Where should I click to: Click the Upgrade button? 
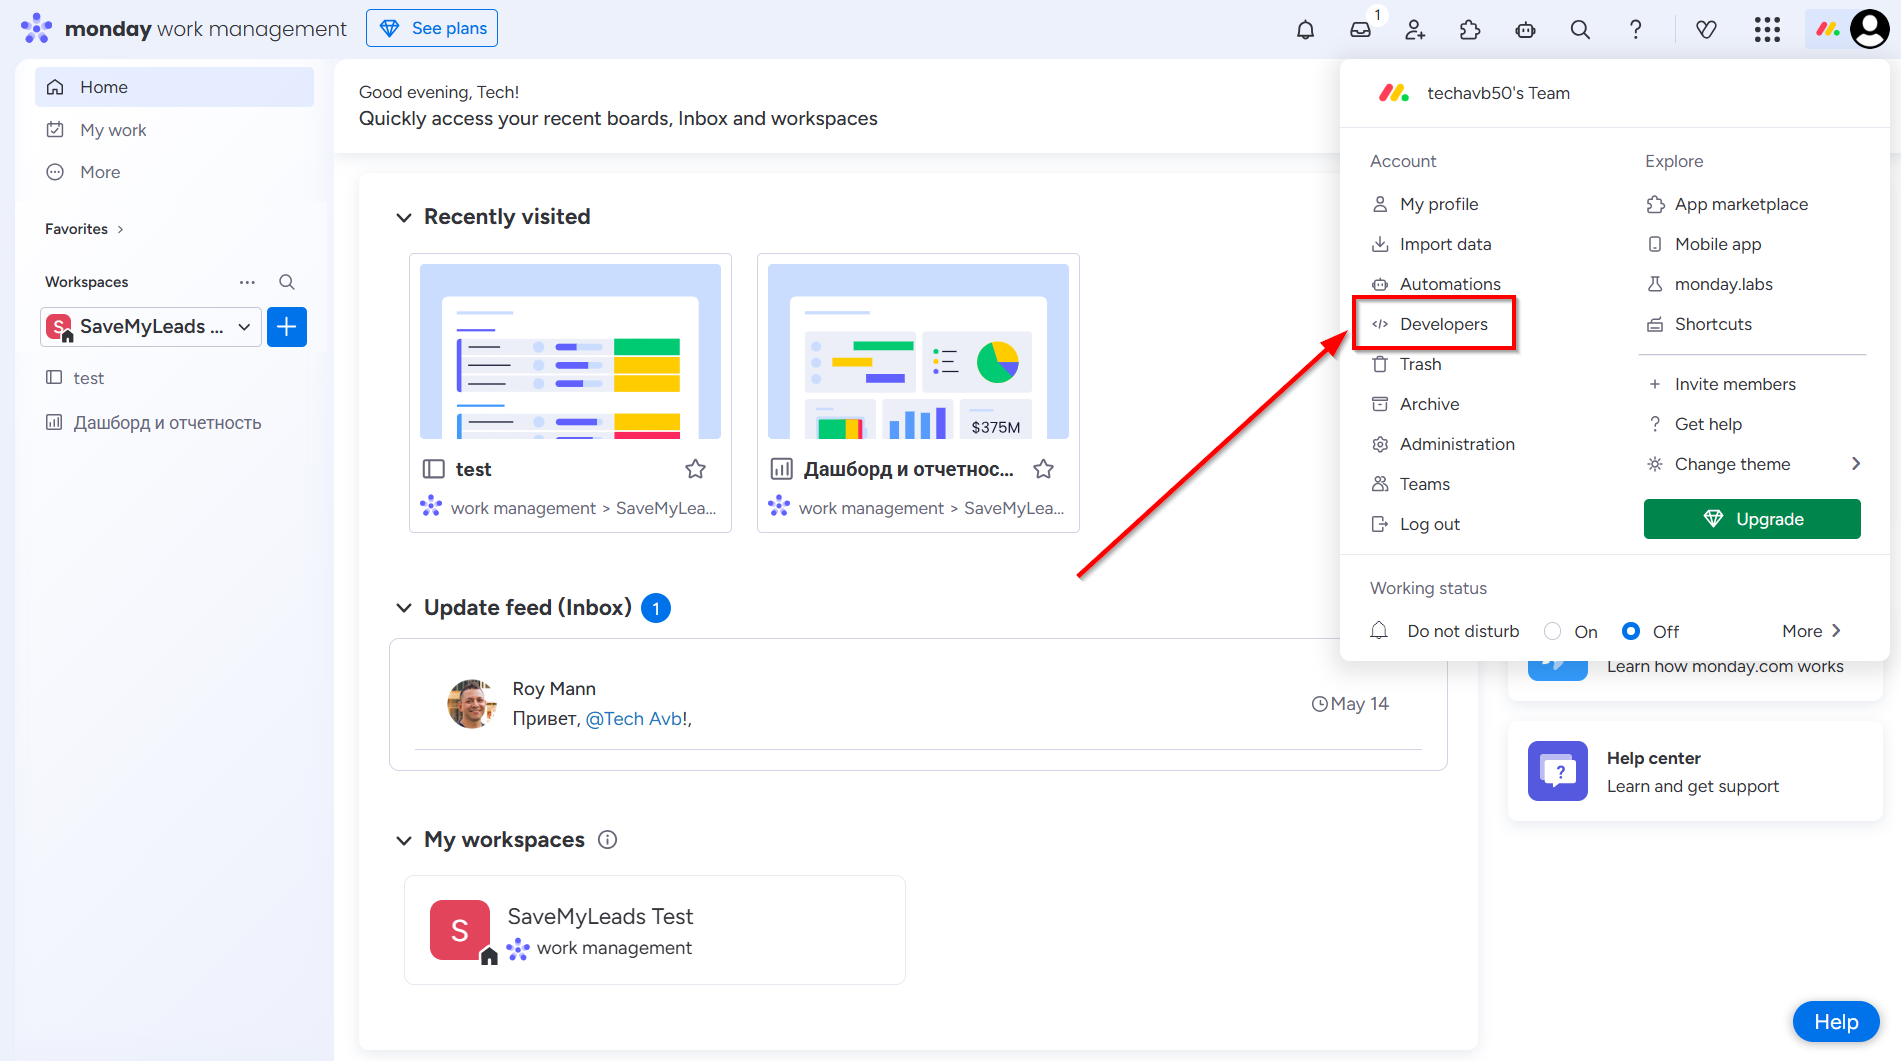pos(1752,519)
